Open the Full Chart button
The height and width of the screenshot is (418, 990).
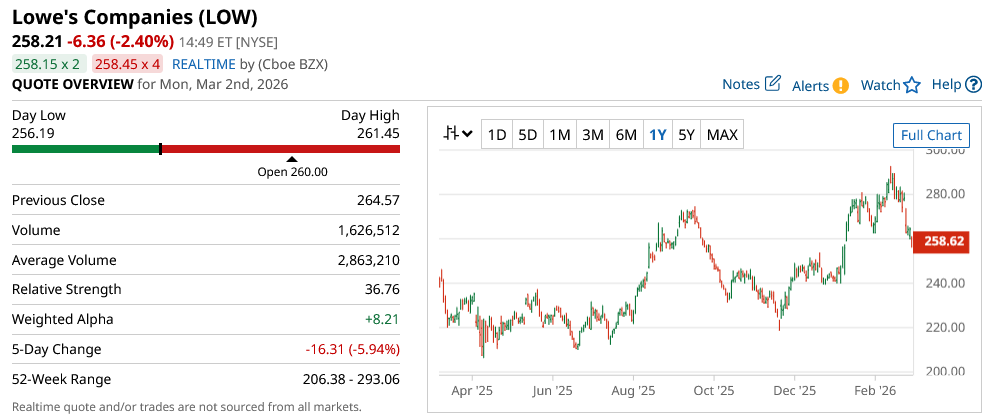(931, 136)
